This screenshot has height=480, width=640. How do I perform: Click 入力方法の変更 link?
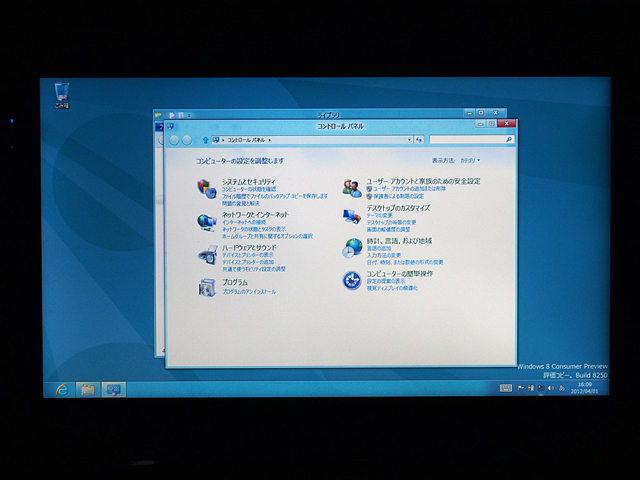(384, 255)
